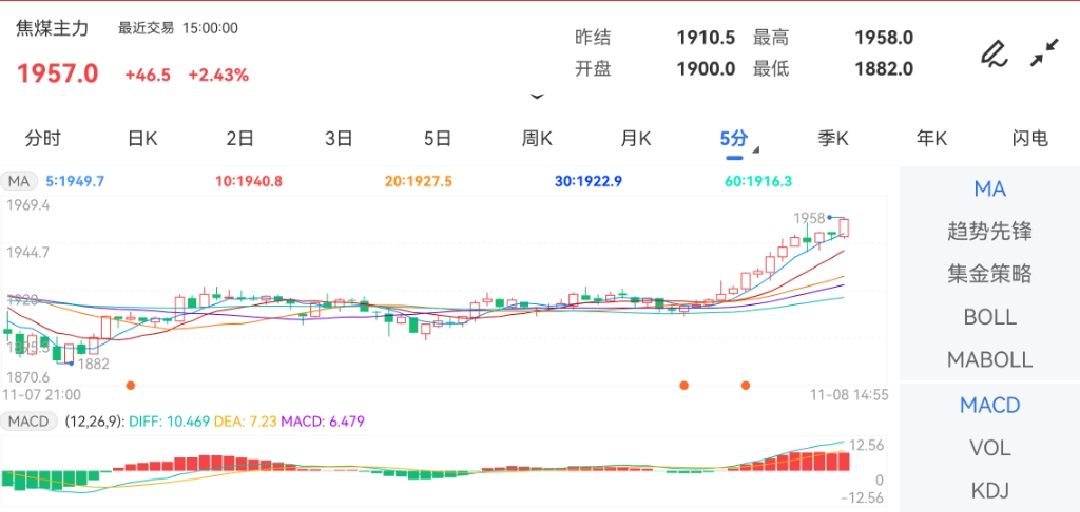Select the BOLL indicator
This screenshot has height=512, width=1080.
pos(990,317)
